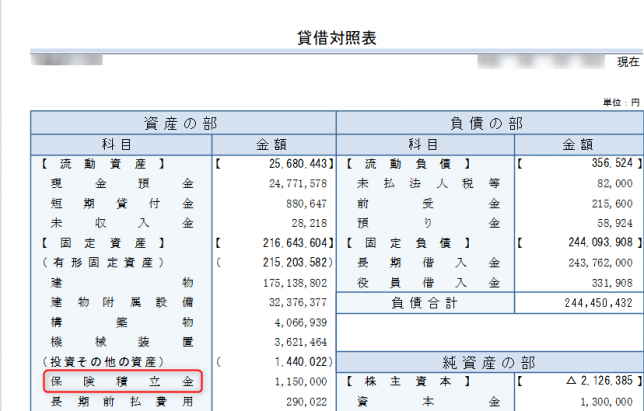Select the 長期前払費用 account label
Viewport: 644px width, 411px height.
coord(122,401)
